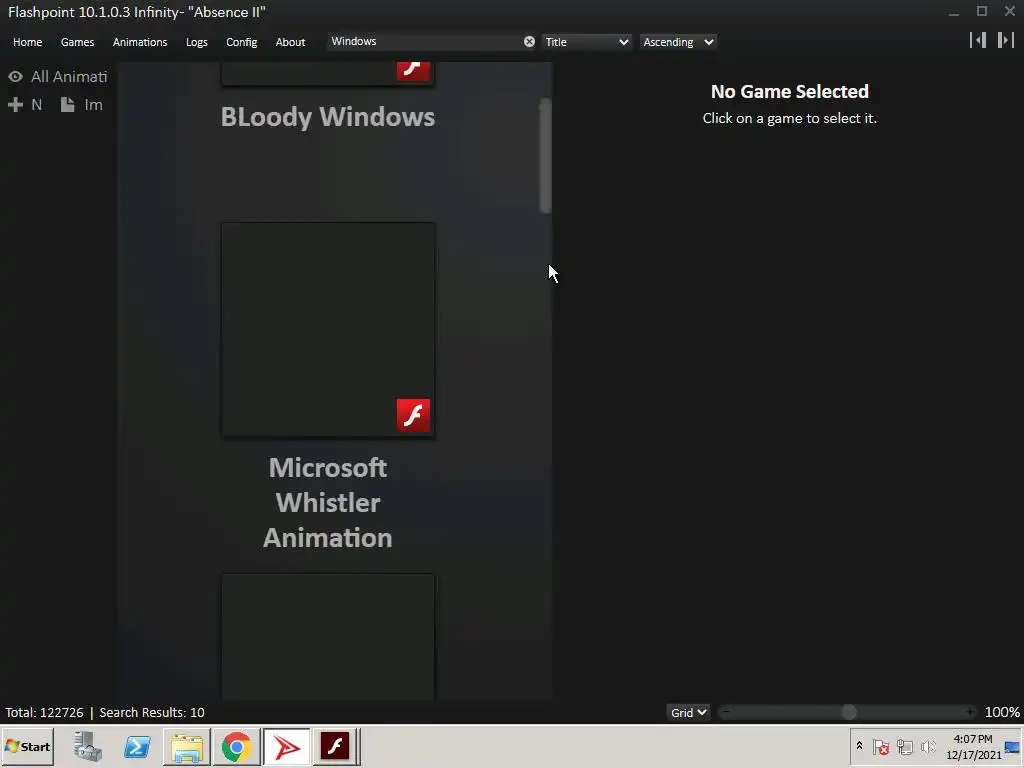Toggle the right sidebar visibility icon

(x=1006, y=40)
